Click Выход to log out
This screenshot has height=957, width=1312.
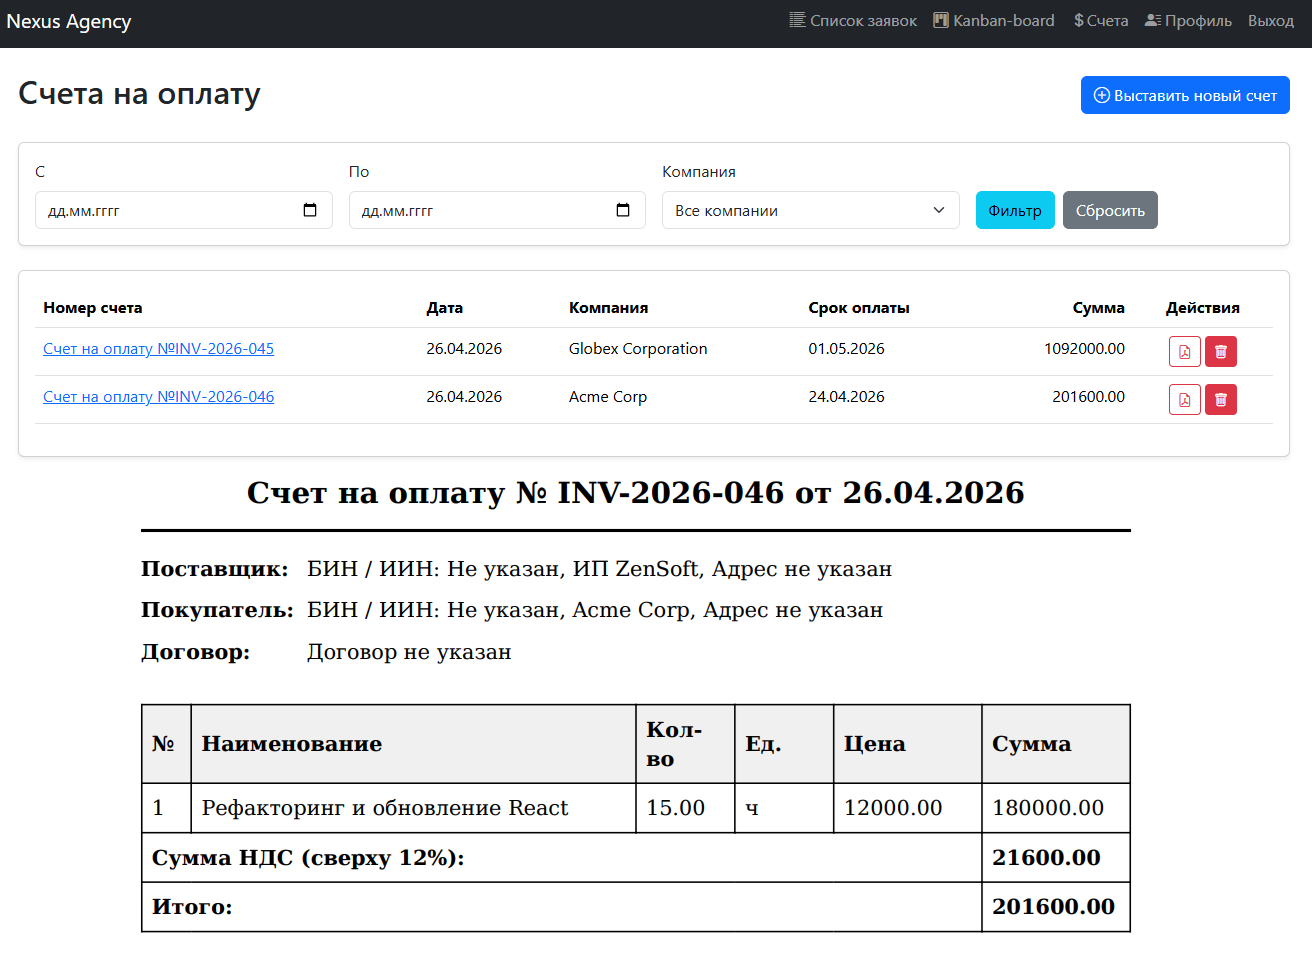[x=1271, y=21]
